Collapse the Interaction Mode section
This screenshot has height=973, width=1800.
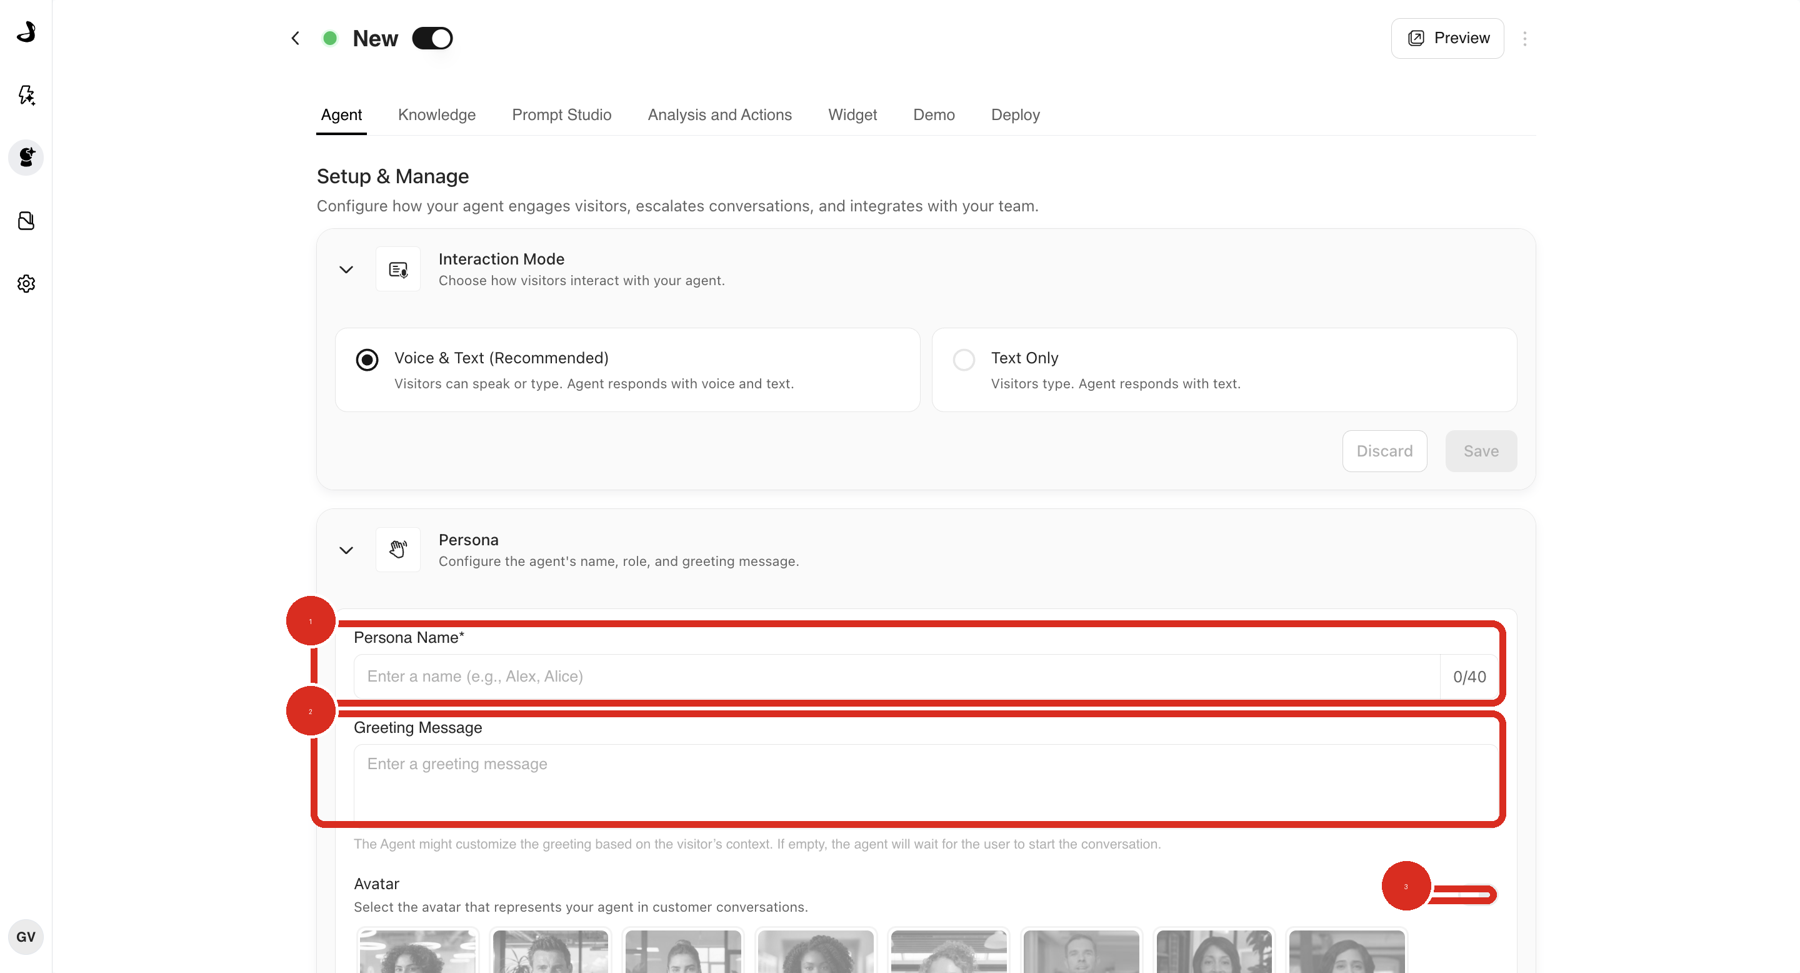[346, 270]
